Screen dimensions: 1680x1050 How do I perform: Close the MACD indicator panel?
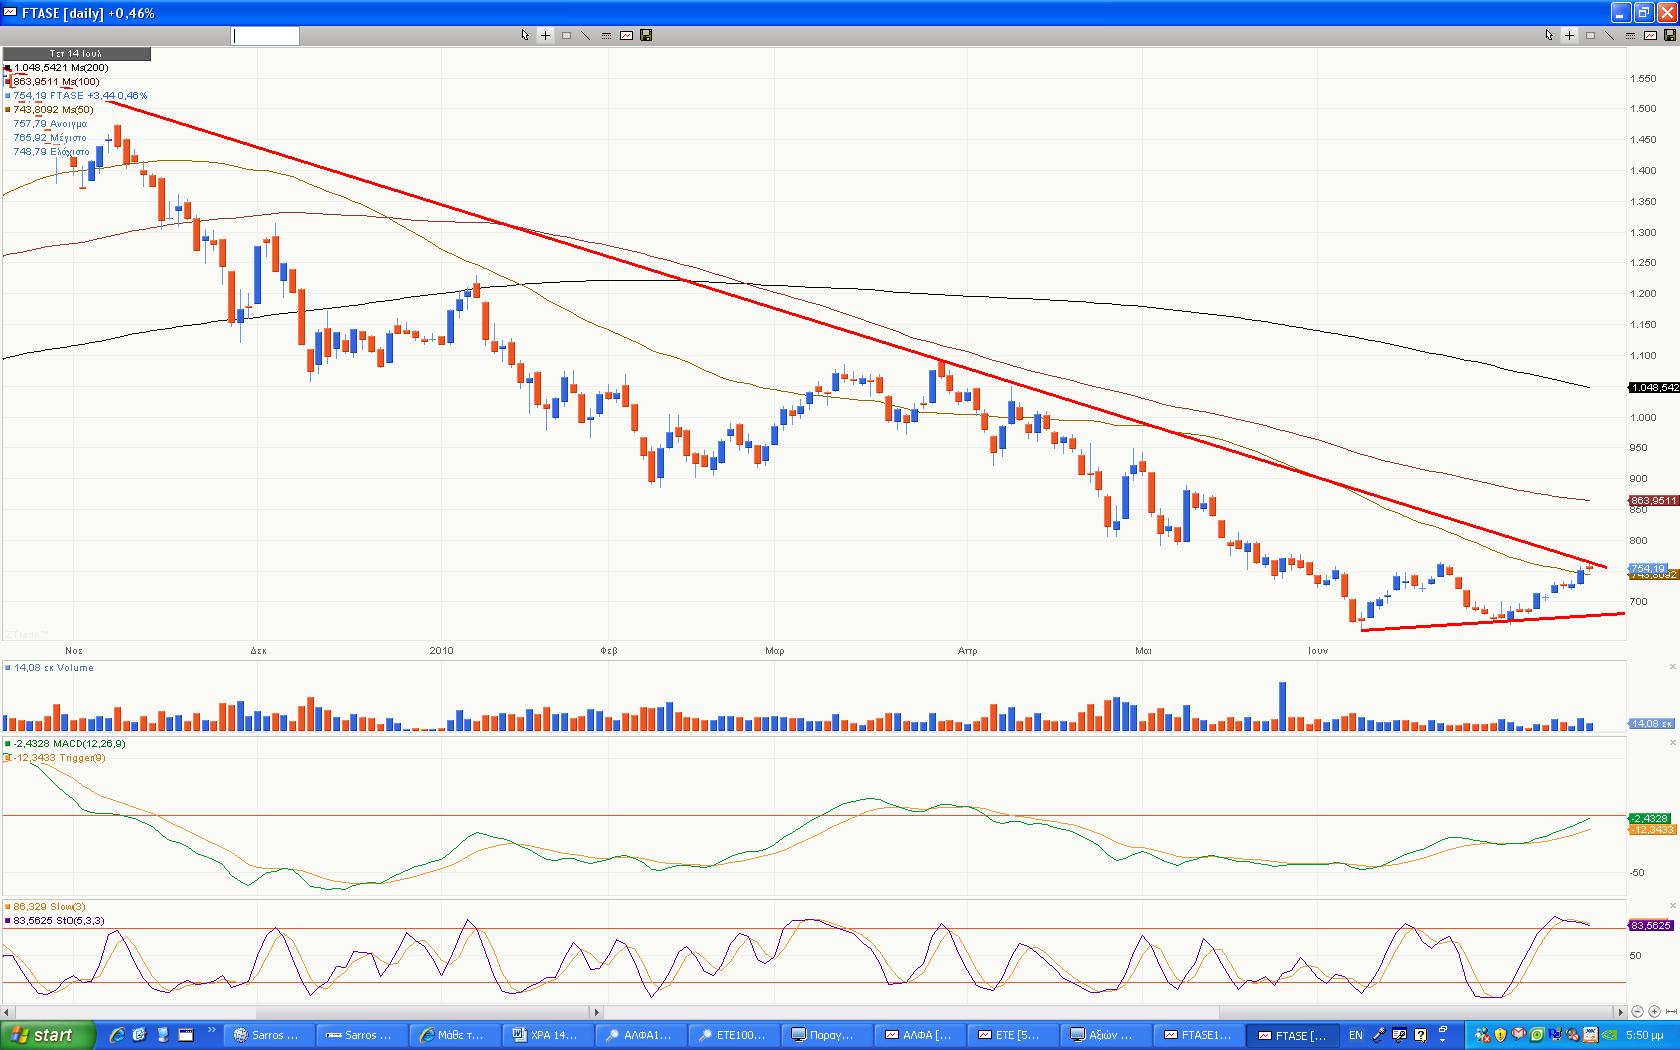click(1673, 743)
